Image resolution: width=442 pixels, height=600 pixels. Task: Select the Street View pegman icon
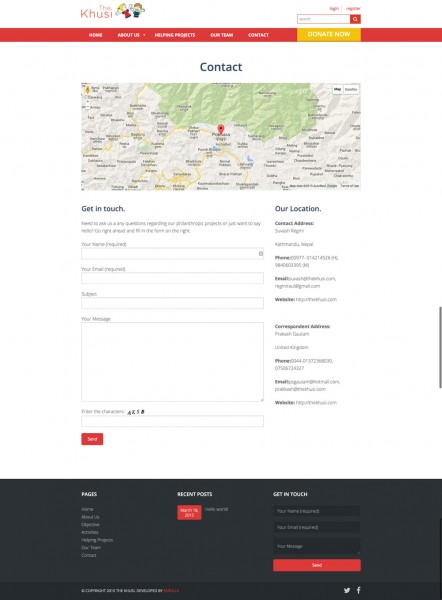88,90
